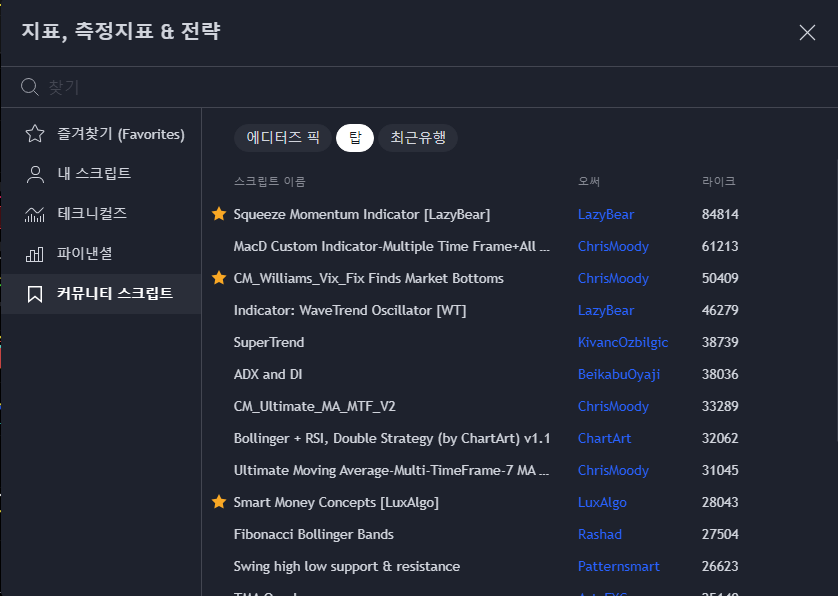Add Ultimate Moving Average-Multi-TimeFrame-7 MA script
Viewport: 838px width, 596px height.
tap(391, 470)
